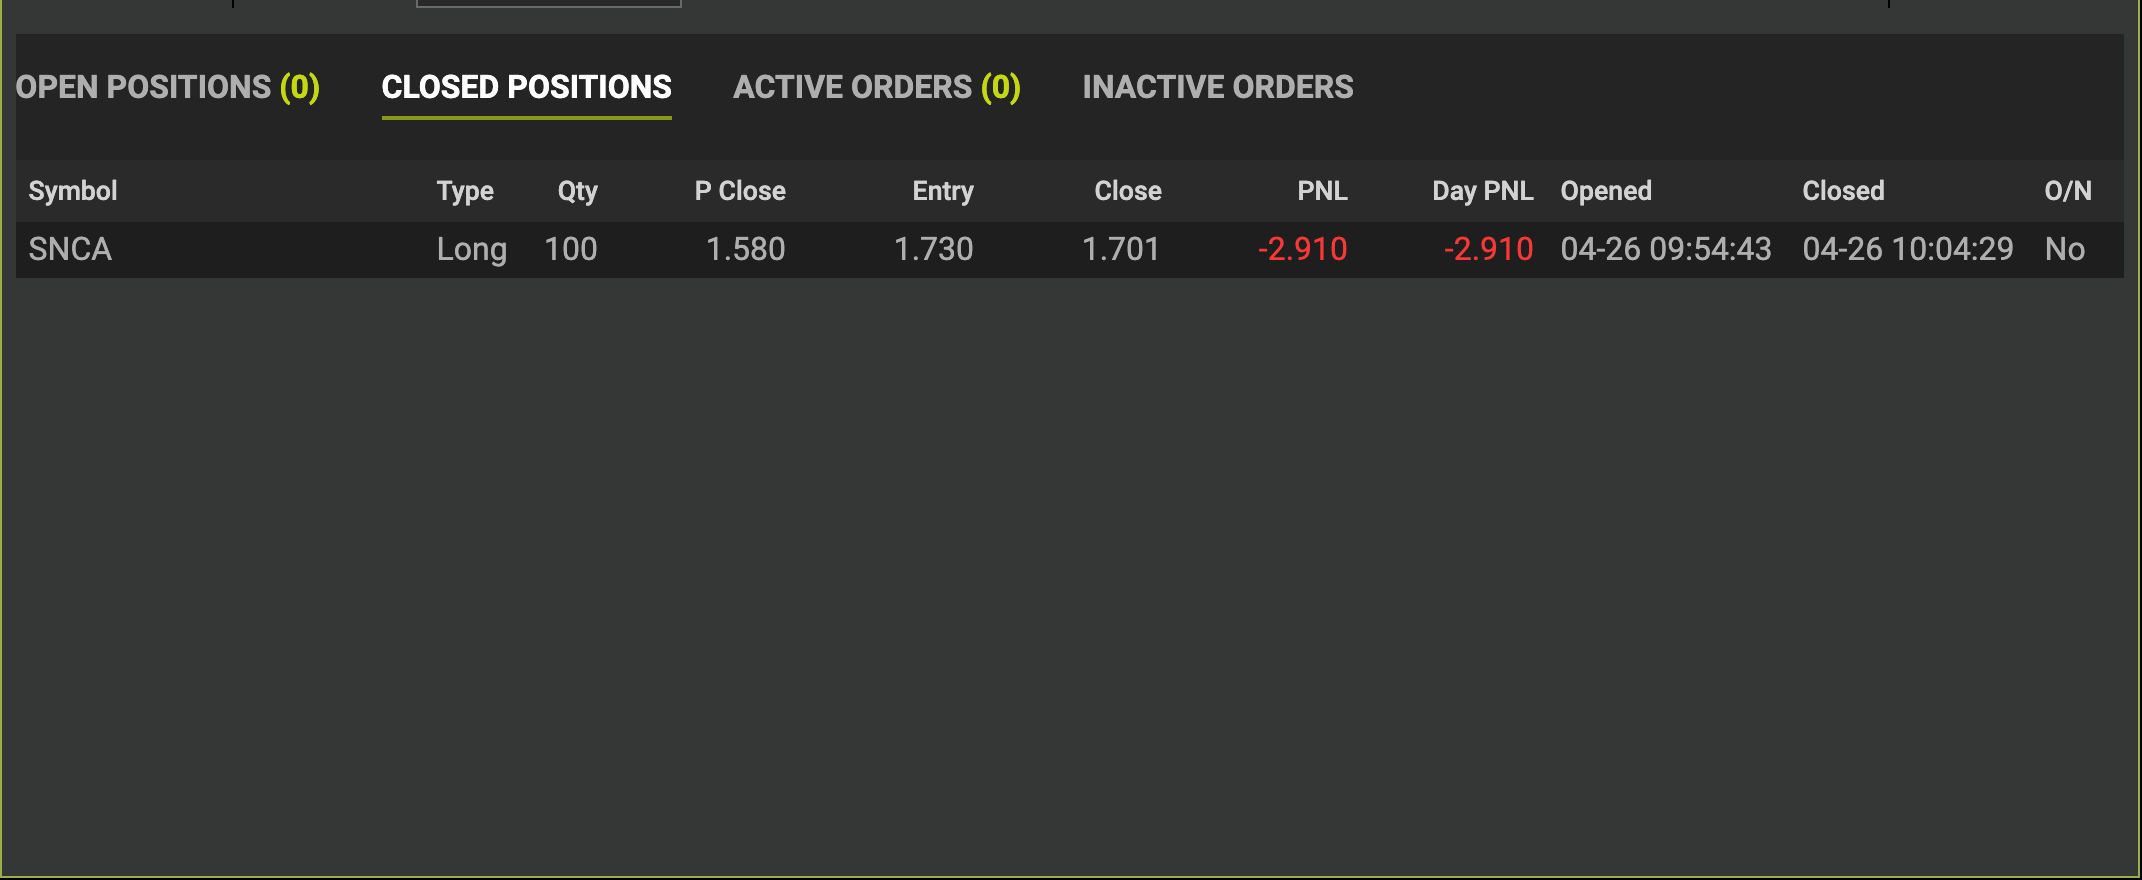
Task: Click the Entry column header
Action: click(942, 191)
